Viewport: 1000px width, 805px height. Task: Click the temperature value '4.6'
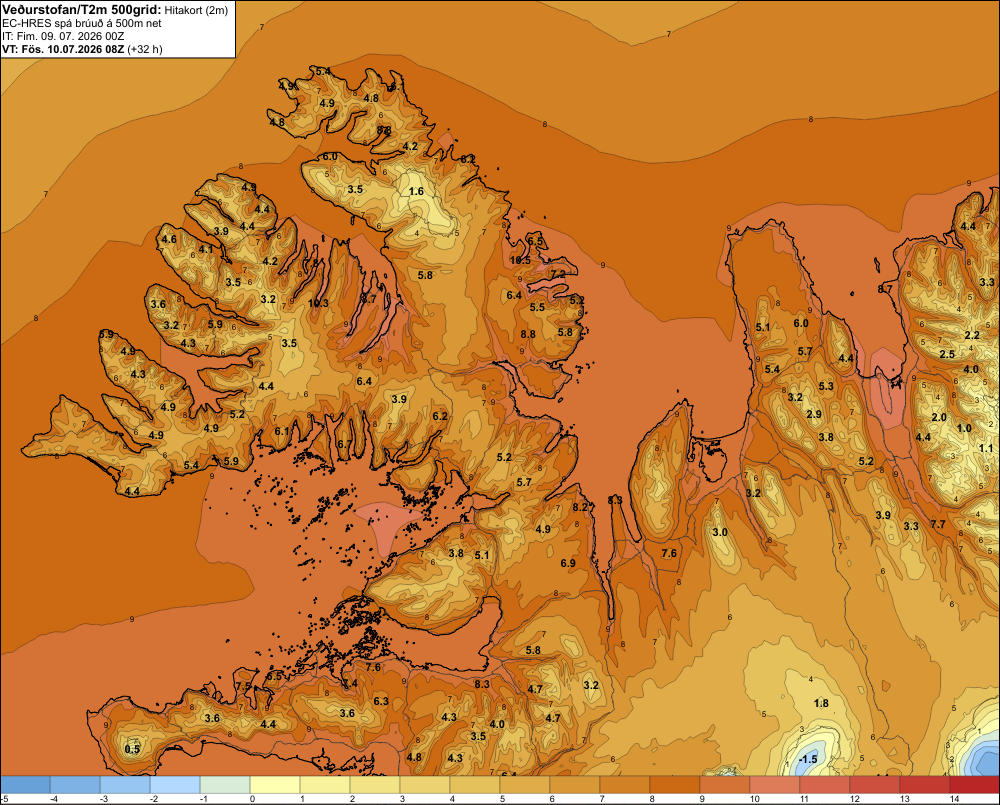coord(169,239)
